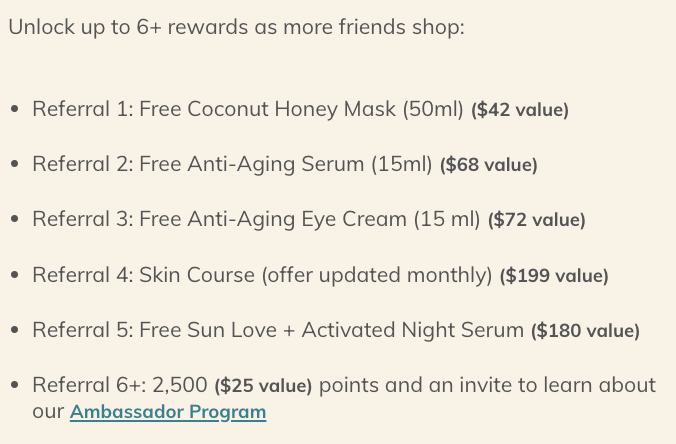This screenshot has width=676, height=444.
Task: Click the bold "($25 value)" label
Action: pos(263,386)
